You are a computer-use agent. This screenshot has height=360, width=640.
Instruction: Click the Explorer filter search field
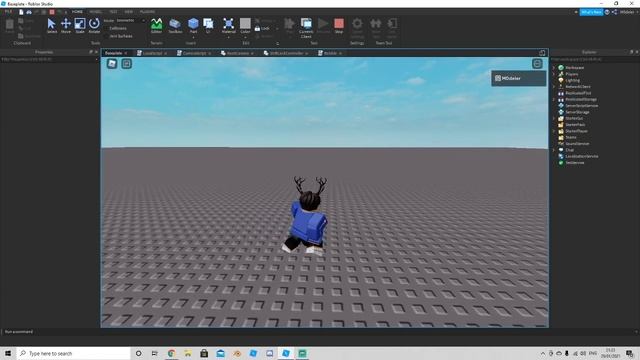pyautogui.click(x=594, y=59)
